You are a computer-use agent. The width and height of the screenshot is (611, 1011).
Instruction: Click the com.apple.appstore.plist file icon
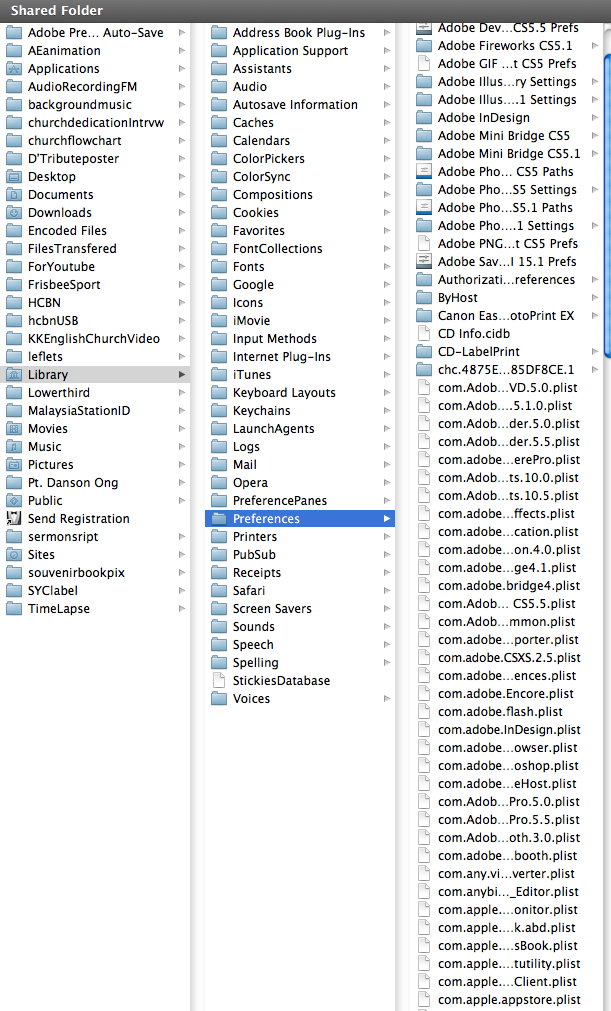coord(424,1000)
